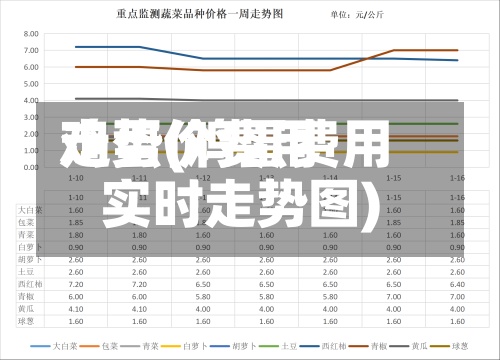Select the 黄瓜 legend entry
500x360 pixels.
(408, 346)
